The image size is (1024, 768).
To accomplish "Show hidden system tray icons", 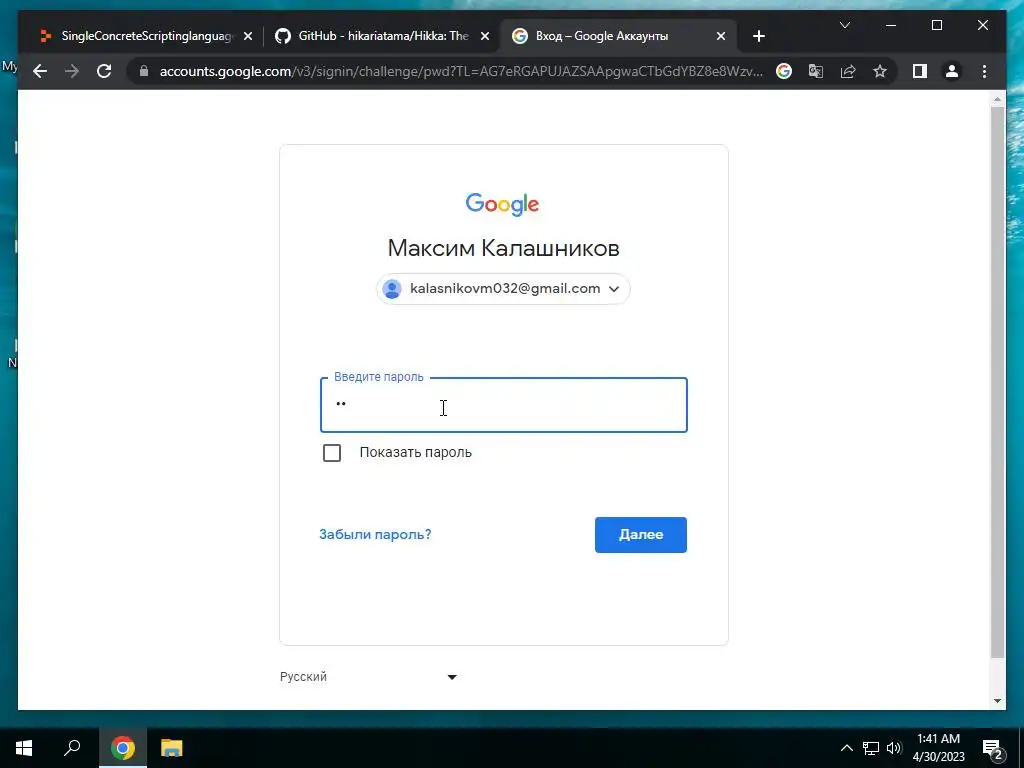I will 846,748.
